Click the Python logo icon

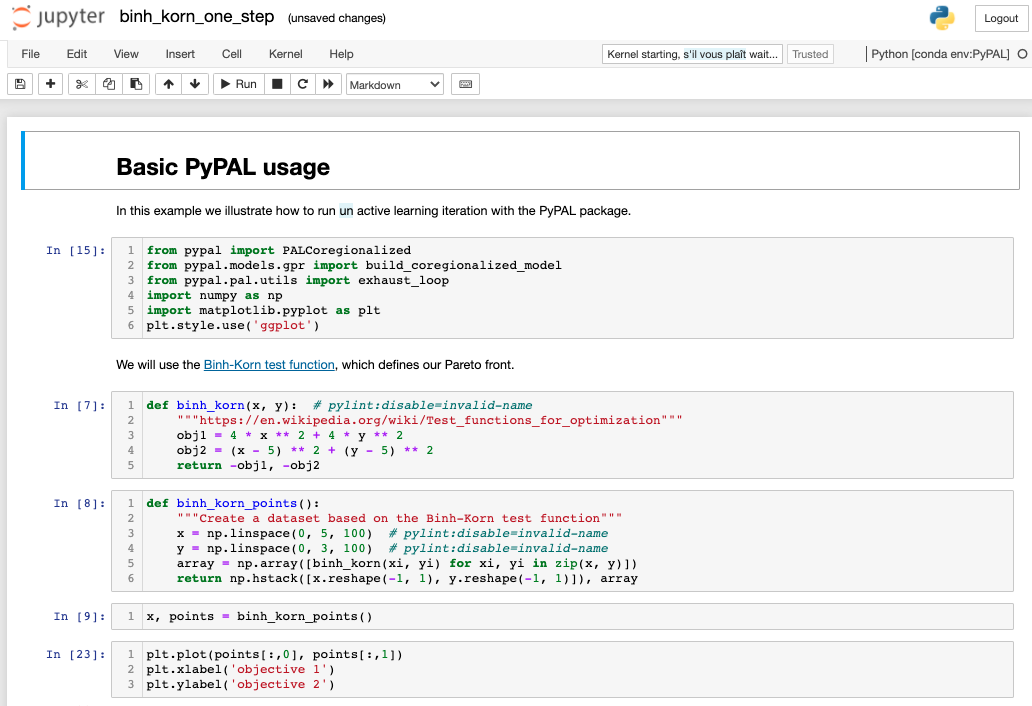pos(942,18)
